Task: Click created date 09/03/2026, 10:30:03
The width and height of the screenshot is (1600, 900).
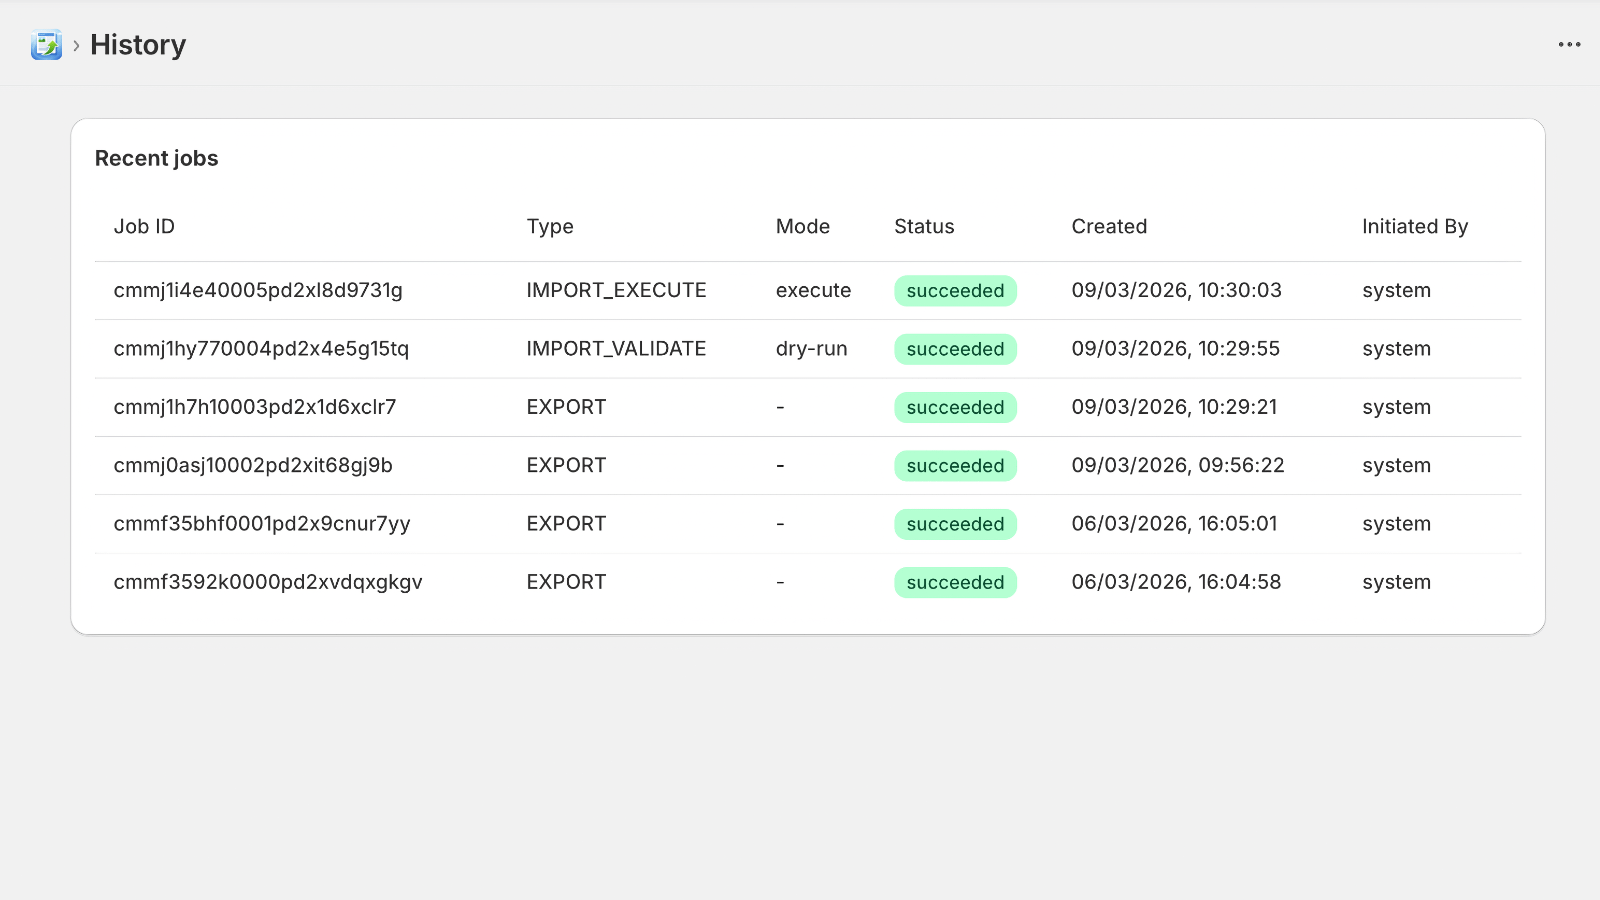Action: coord(1176,291)
